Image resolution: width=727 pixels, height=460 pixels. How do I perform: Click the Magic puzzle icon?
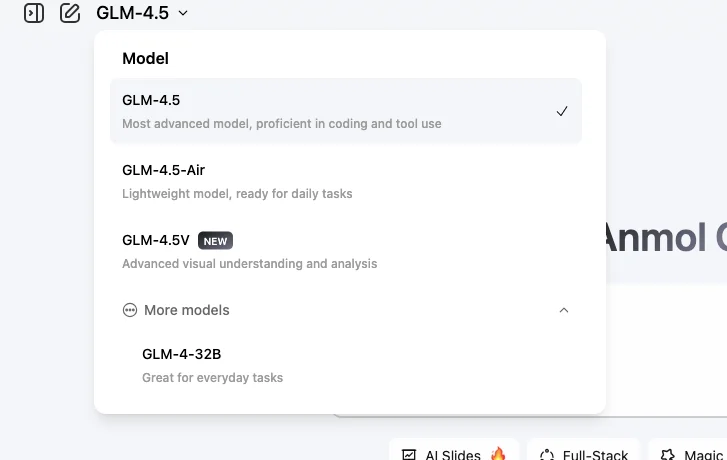(668, 454)
